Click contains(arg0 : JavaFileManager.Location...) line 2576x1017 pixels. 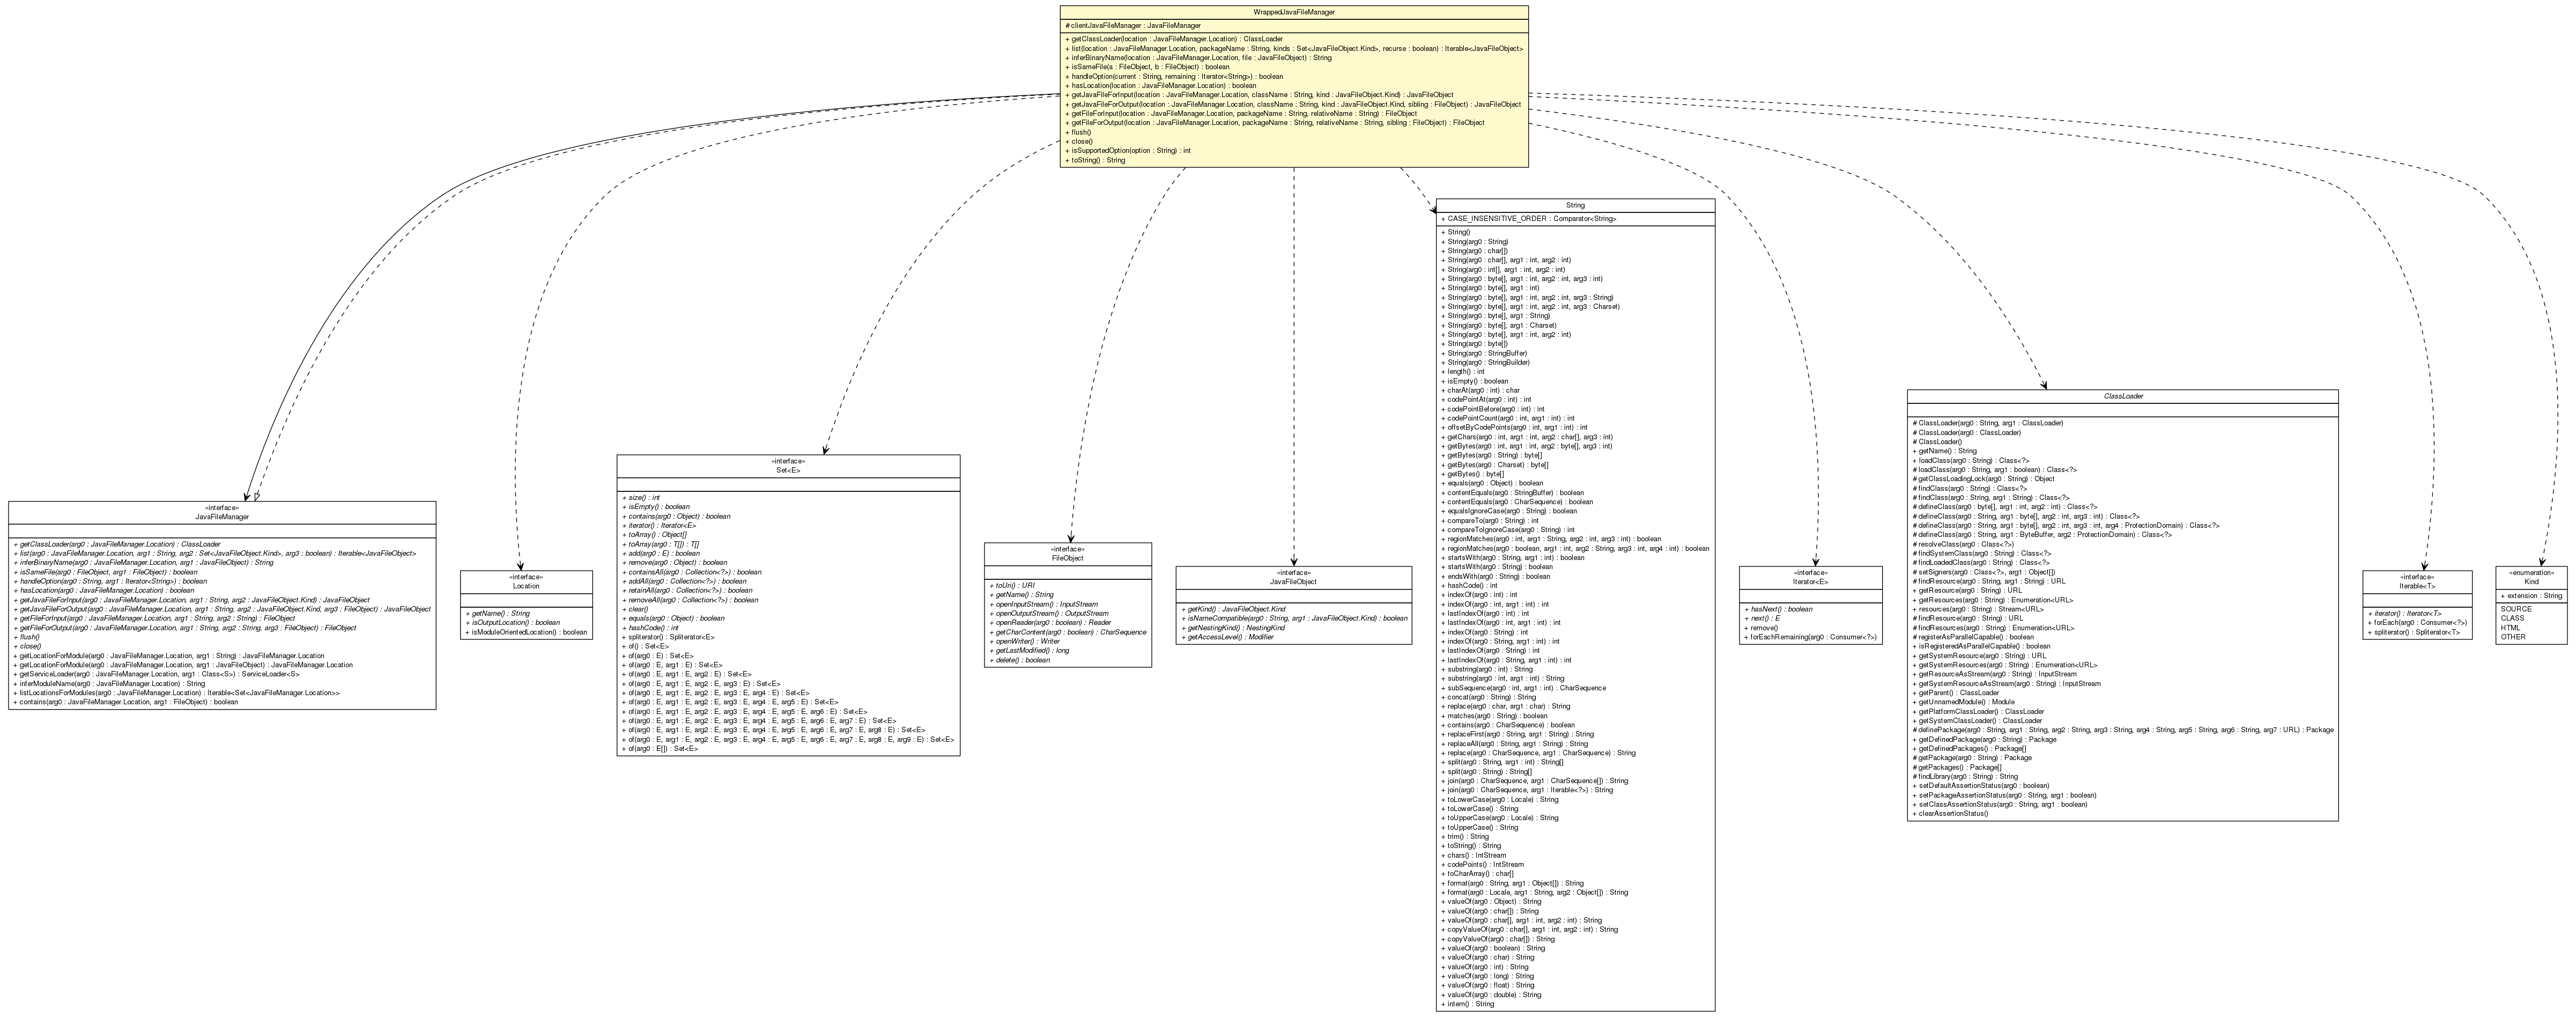pos(125,702)
